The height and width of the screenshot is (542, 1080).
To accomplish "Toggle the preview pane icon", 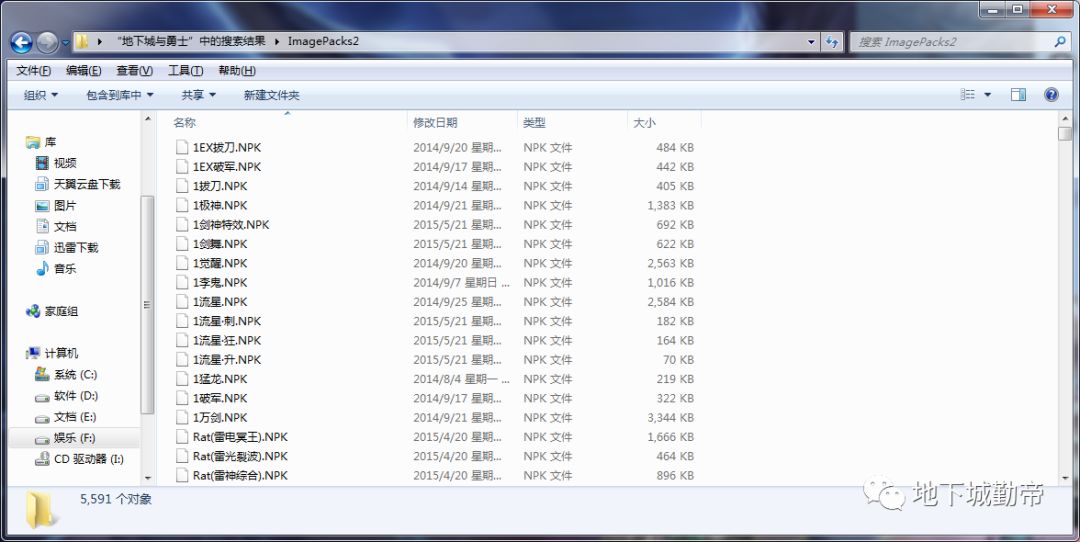I will 1019,95.
